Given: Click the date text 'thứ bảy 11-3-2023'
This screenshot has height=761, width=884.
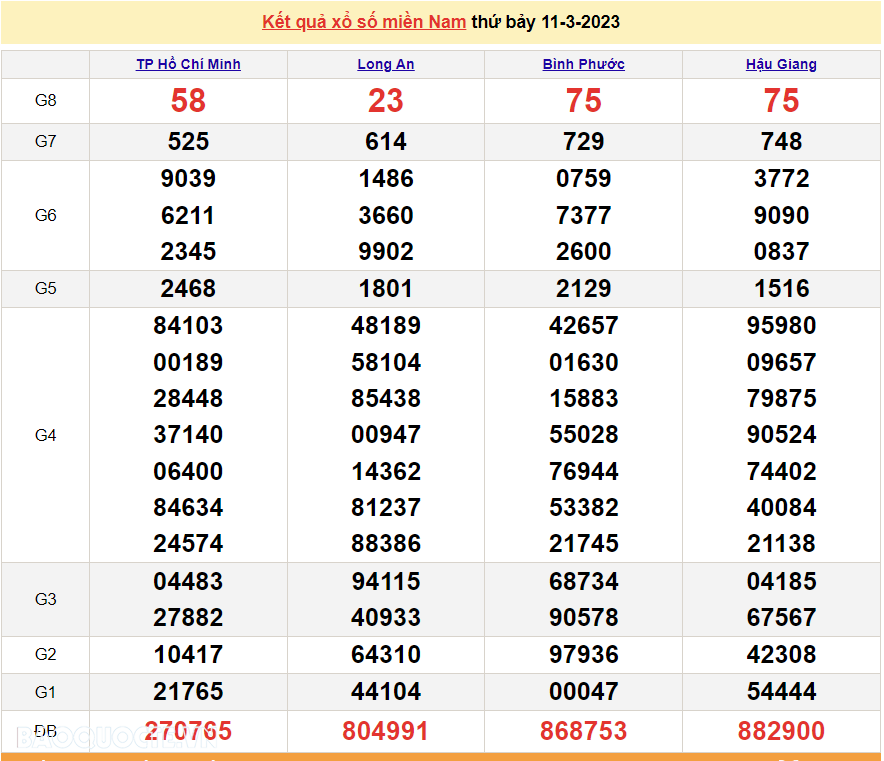Looking at the screenshot, I should 545,22.
